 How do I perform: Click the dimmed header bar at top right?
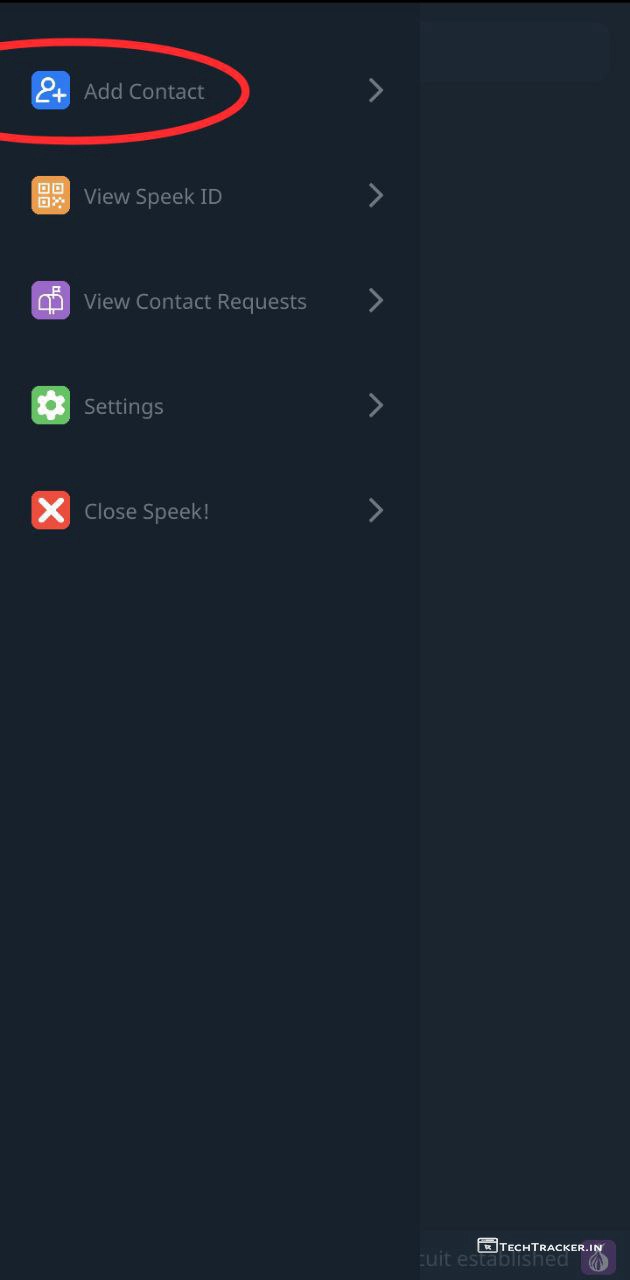515,50
